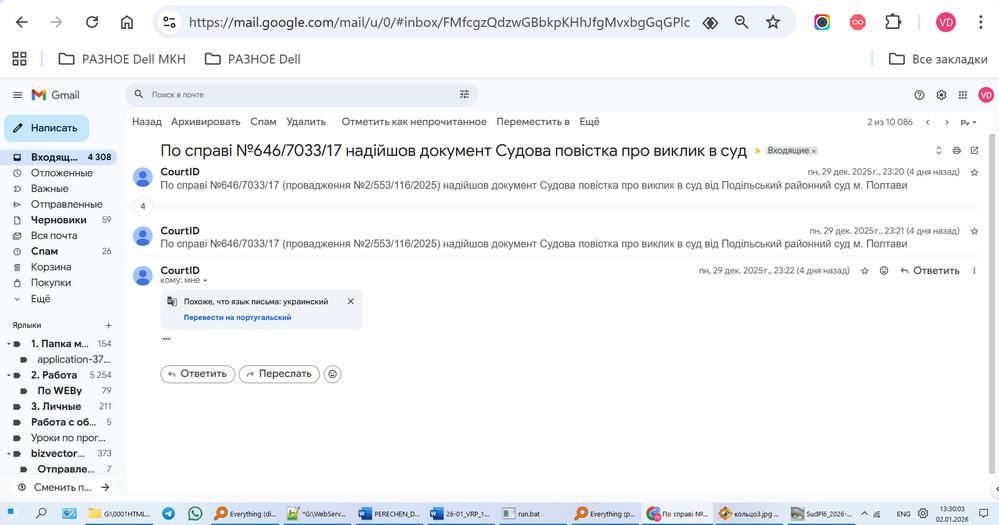Screen dimensions: 999x525
Task: Open РАЗНОЕ Dell МКН bookmark folder
Action: pos(122,59)
